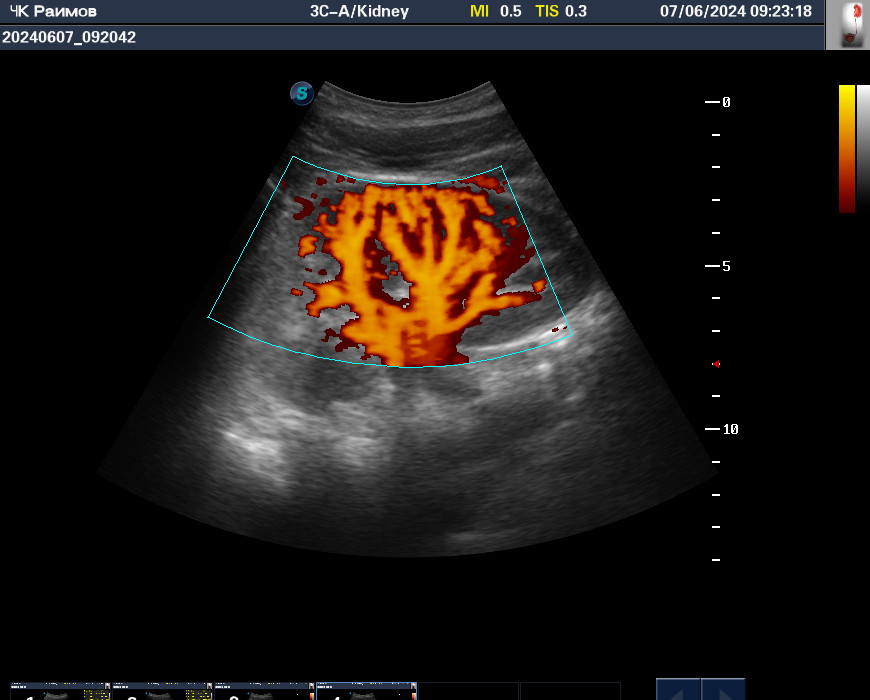The width and height of the screenshot is (870, 700).
Task: Click the exam ID 20240607_092042
Action: (69, 37)
